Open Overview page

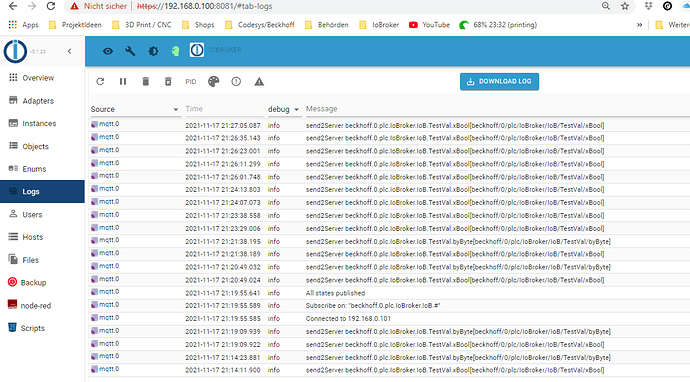(42, 78)
